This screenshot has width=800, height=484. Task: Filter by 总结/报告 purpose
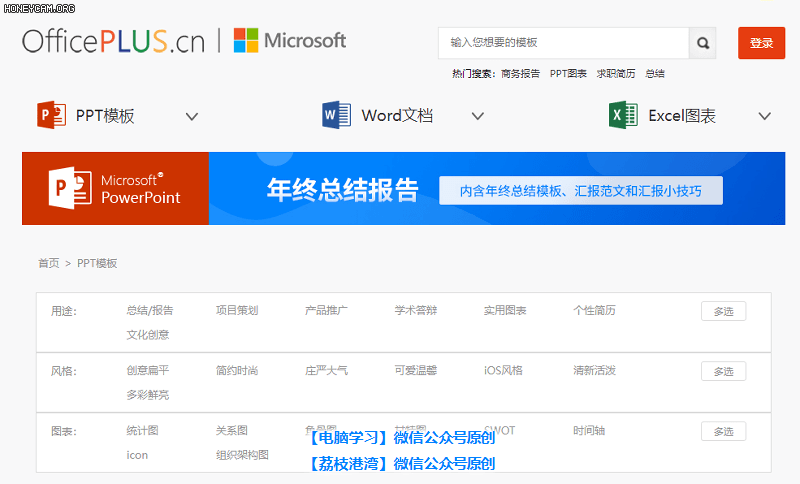[149, 310]
